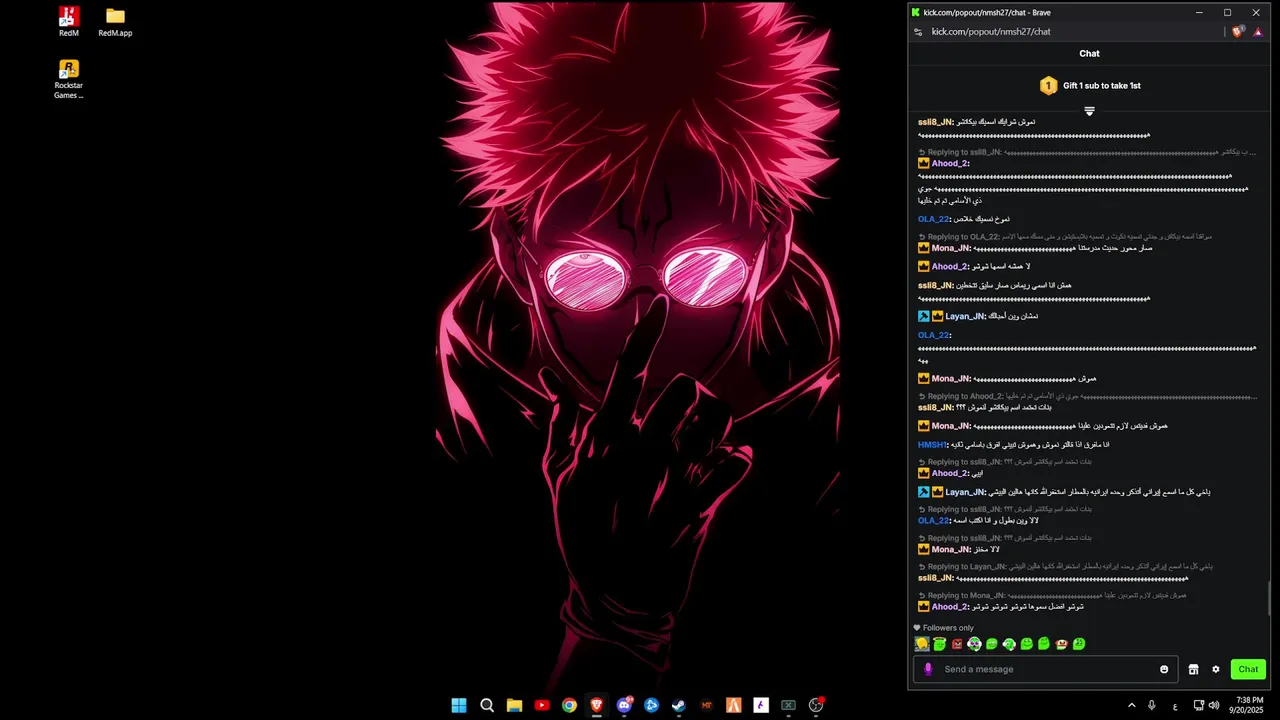Open chat settings gear icon
The image size is (1280, 720).
click(1216, 669)
